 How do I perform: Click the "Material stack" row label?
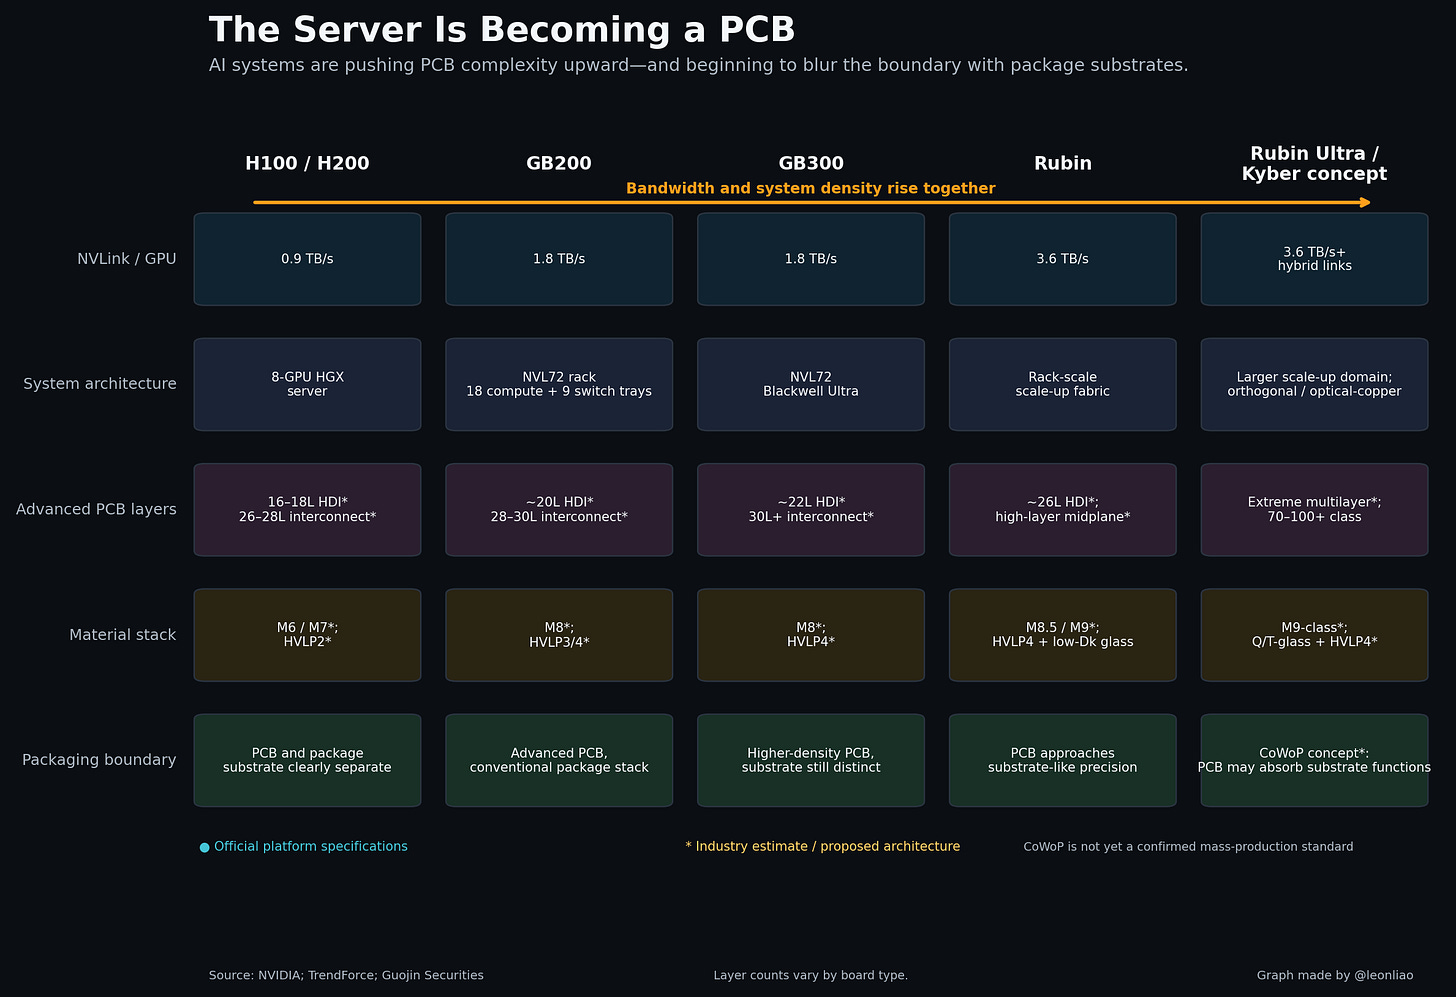tap(123, 635)
